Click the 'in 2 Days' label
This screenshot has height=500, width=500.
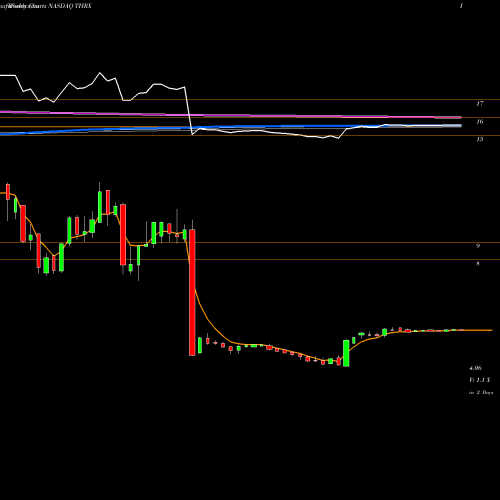481,393
